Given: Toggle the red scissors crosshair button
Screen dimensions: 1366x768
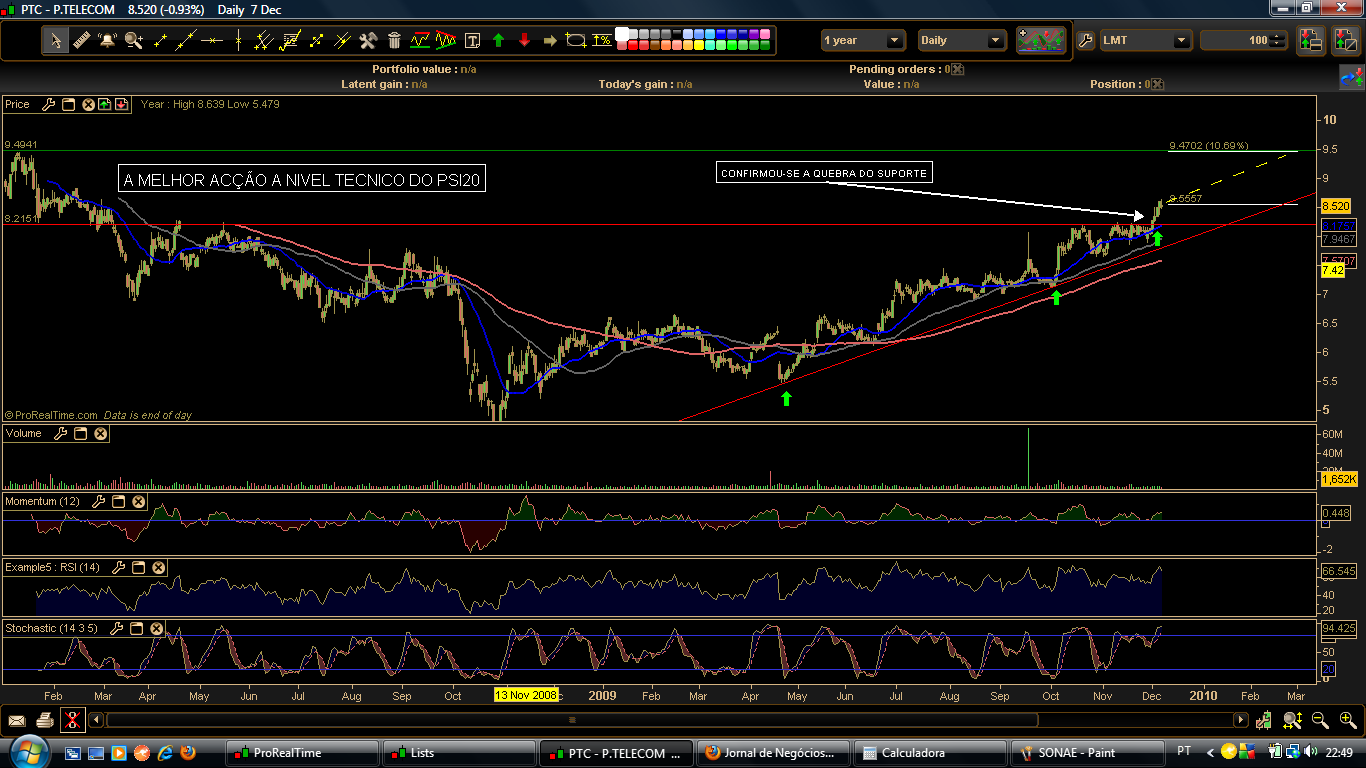Looking at the screenshot, I should point(72,719).
